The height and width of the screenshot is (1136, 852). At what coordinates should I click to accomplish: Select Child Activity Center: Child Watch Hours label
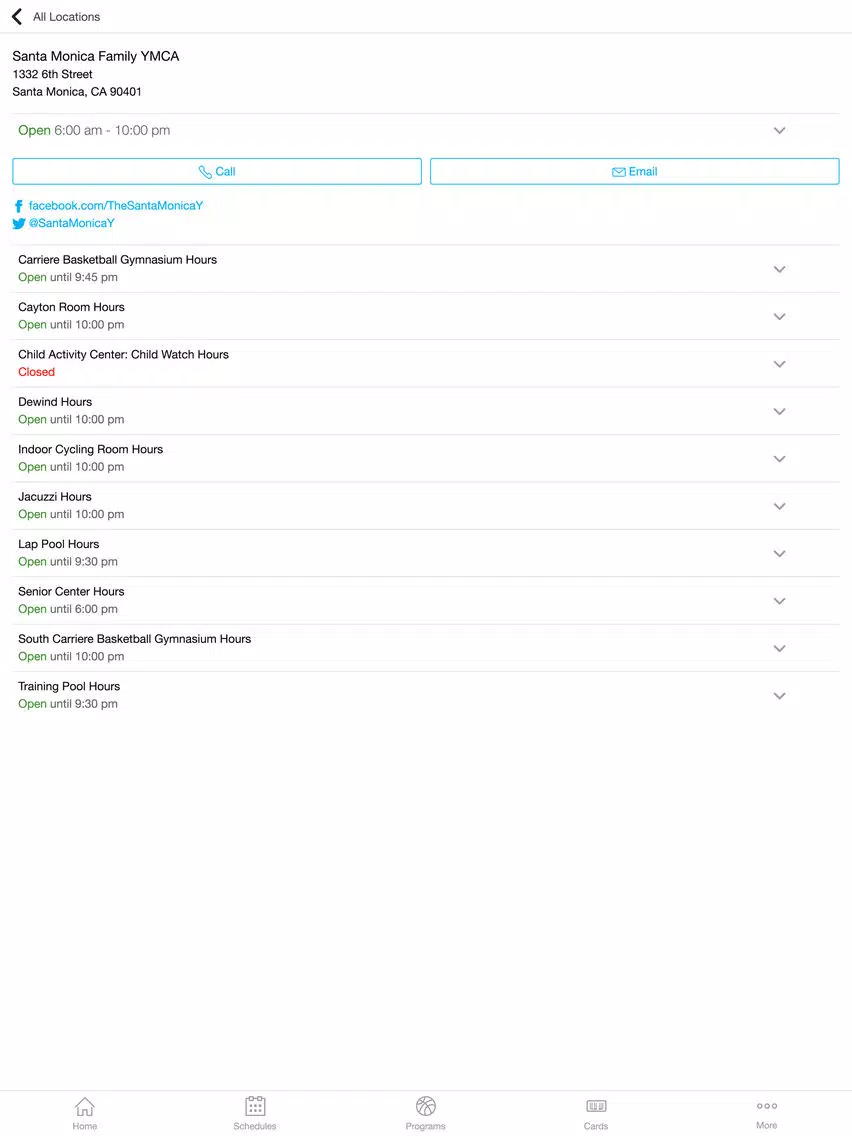point(123,354)
